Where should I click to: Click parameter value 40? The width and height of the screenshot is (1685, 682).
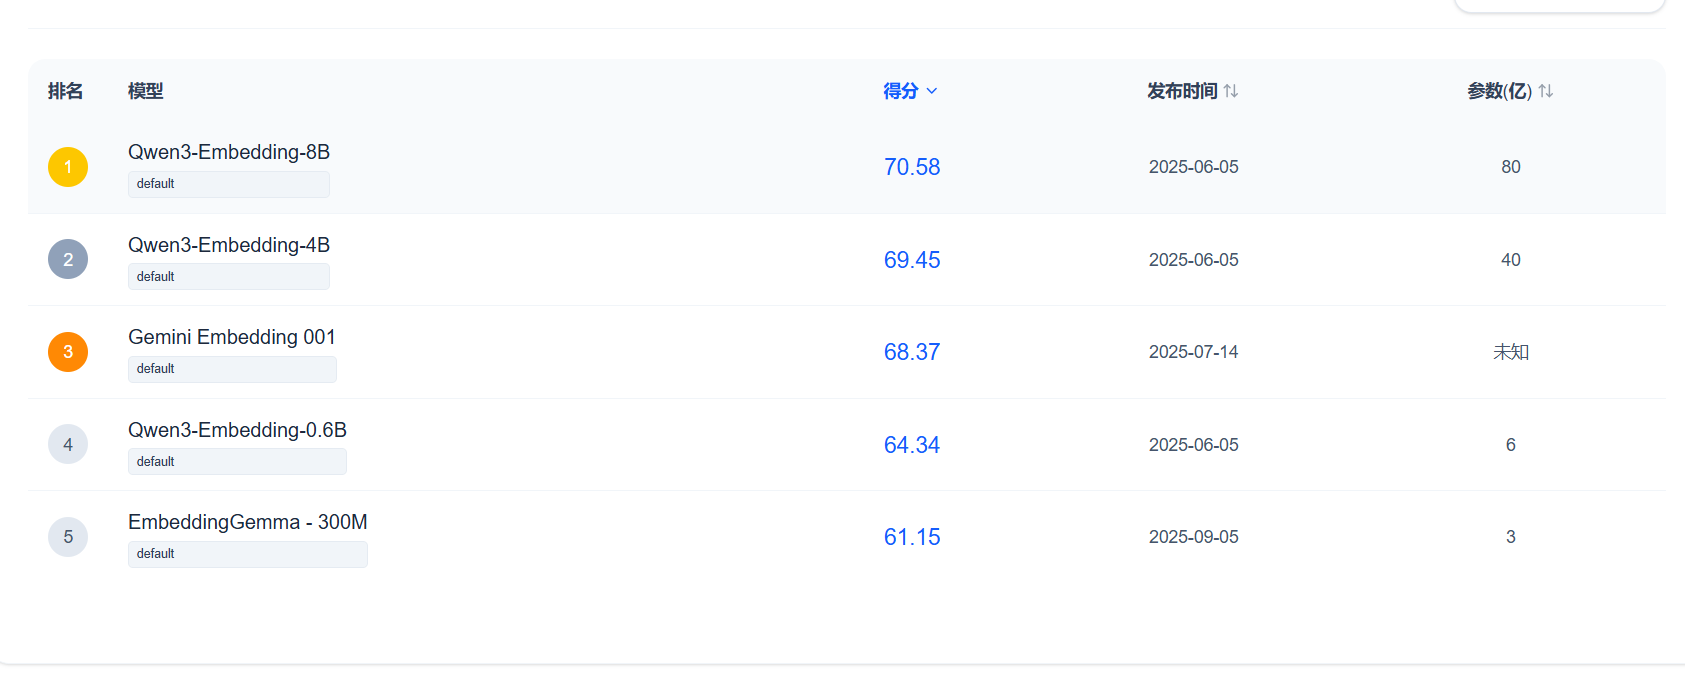click(1511, 260)
